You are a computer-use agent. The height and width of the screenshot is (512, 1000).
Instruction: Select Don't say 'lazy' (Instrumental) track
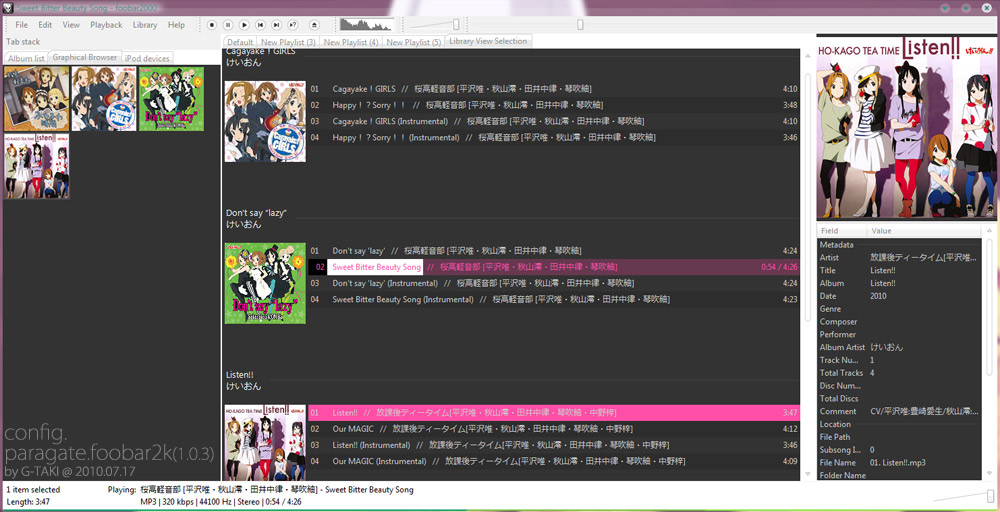coord(554,283)
